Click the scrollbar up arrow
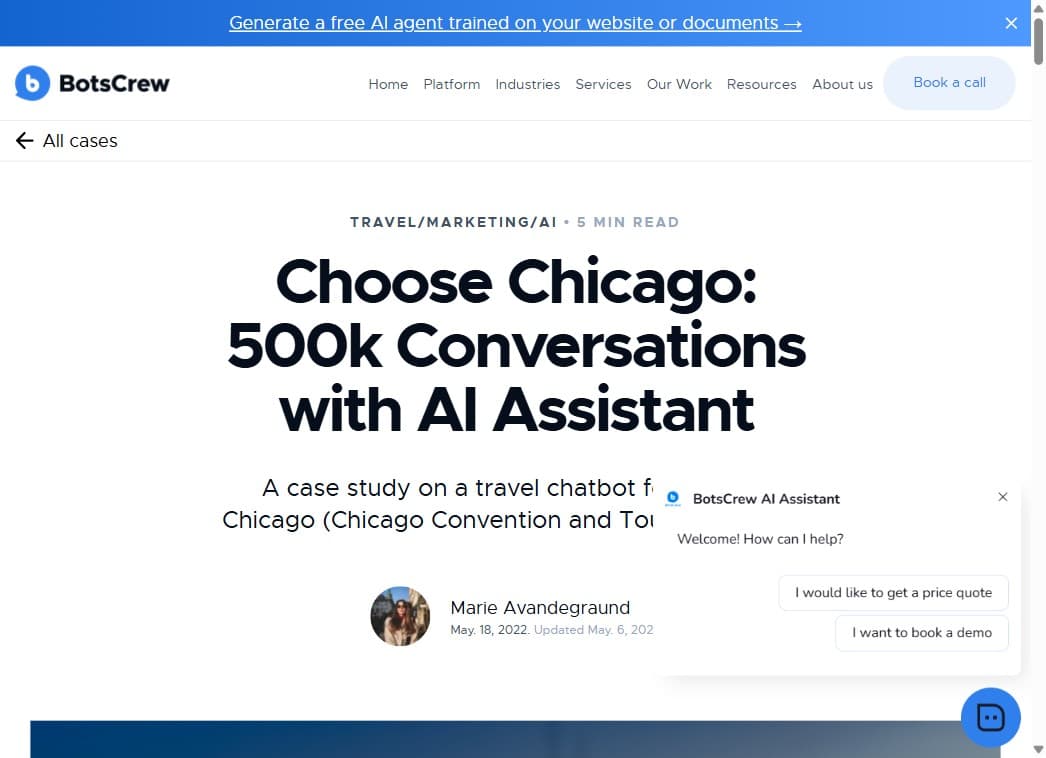The height and width of the screenshot is (758, 1046). coord(1038,8)
